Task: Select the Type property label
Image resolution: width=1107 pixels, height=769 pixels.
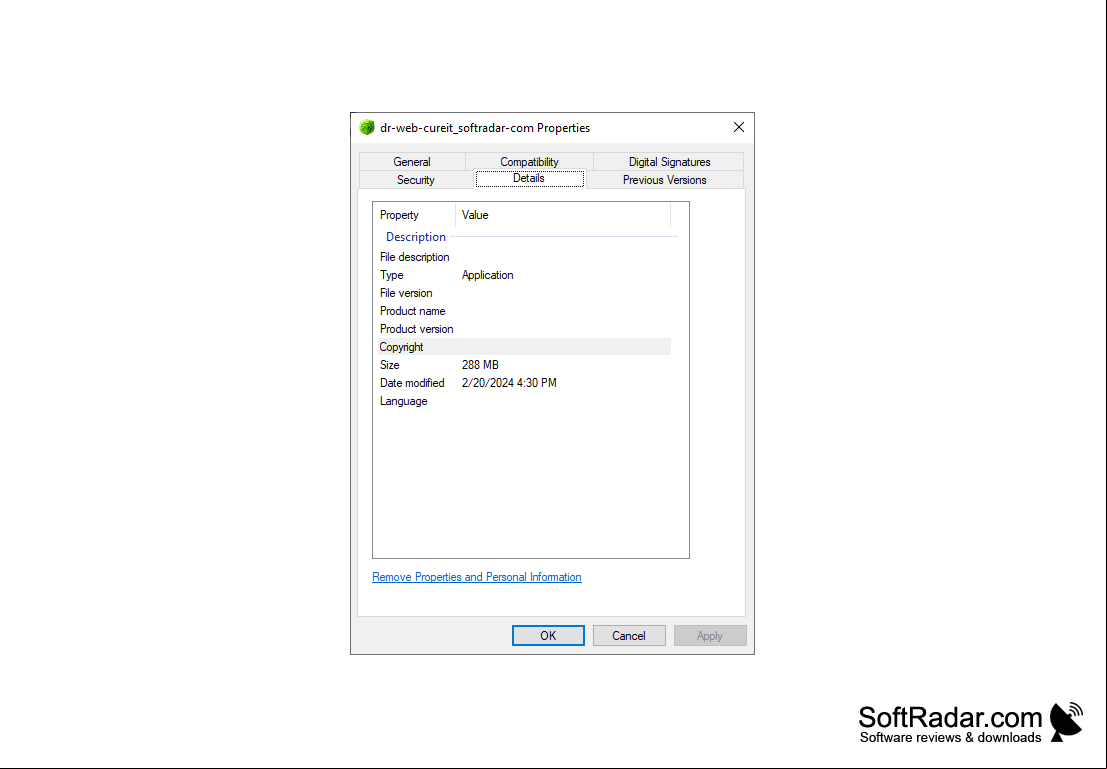Action: click(392, 275)
